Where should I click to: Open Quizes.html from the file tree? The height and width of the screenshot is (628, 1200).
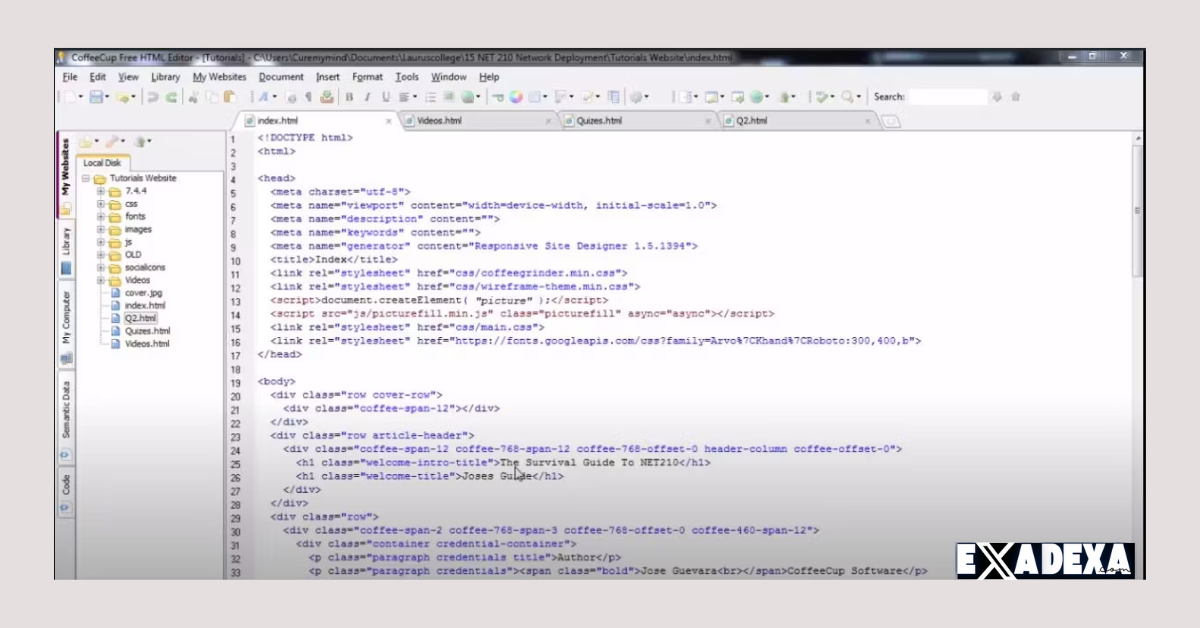[150, 331]
